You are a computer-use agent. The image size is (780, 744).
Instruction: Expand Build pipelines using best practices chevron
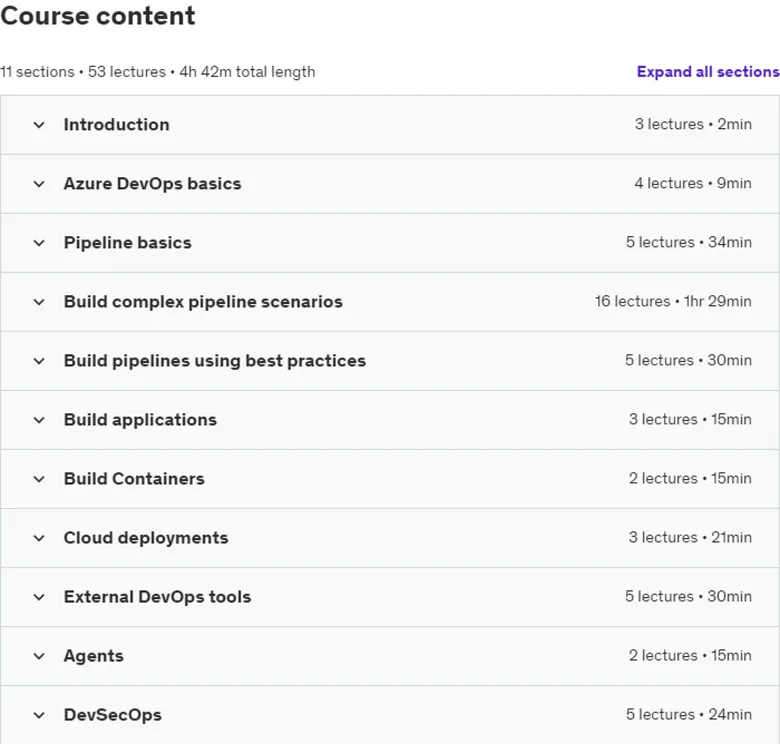(39, 361)
